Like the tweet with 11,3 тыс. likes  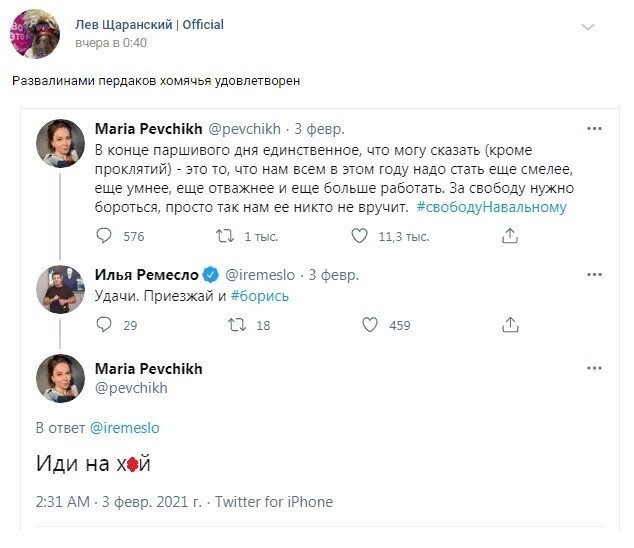pos(359,236)
